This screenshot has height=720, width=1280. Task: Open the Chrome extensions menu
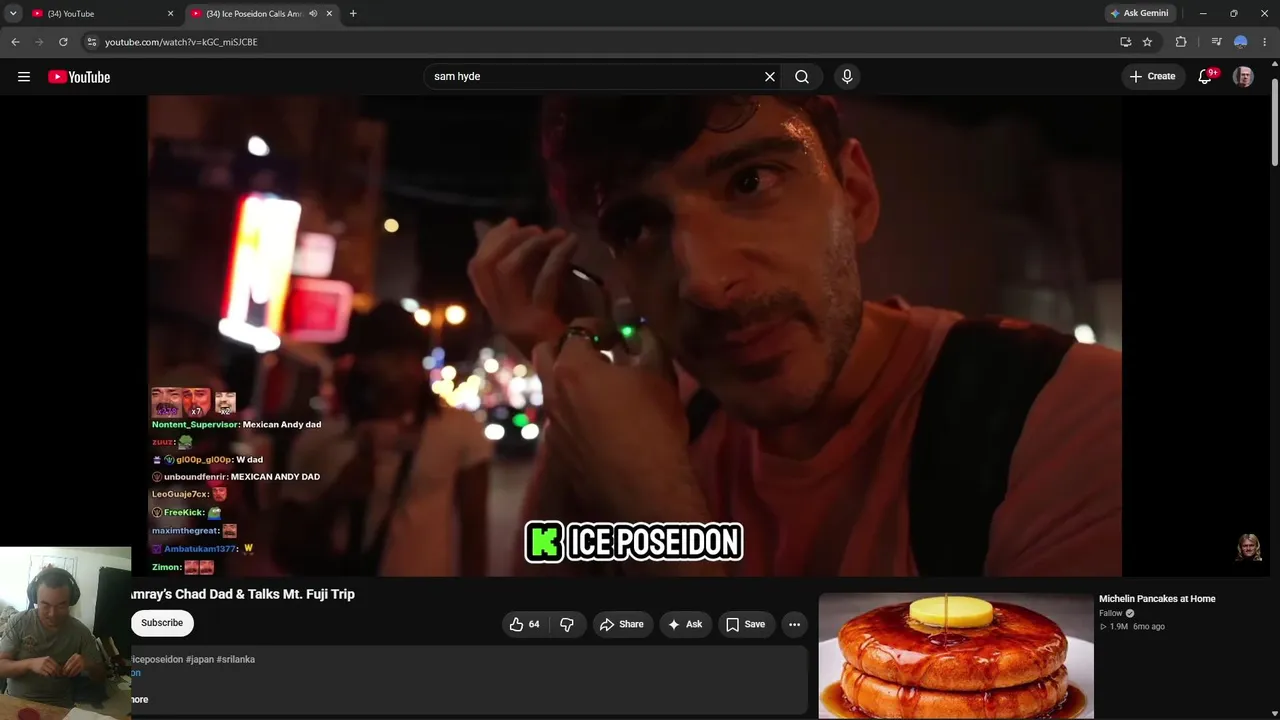coord(1181,42)
